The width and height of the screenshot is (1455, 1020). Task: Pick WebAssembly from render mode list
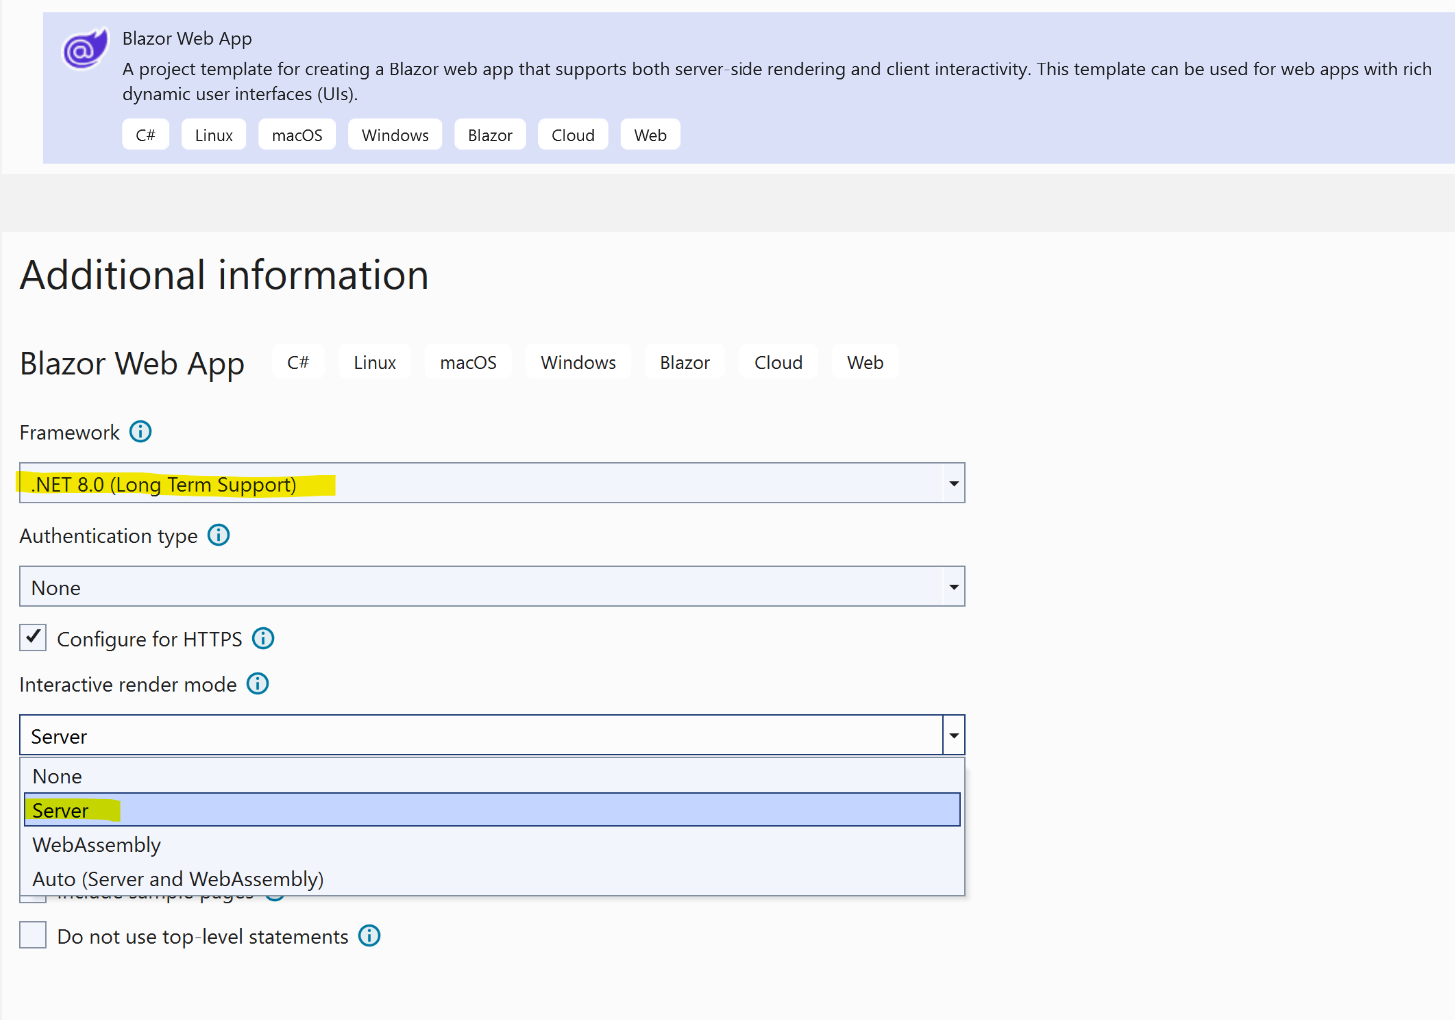pyautogui.click(x=492, y=845)
